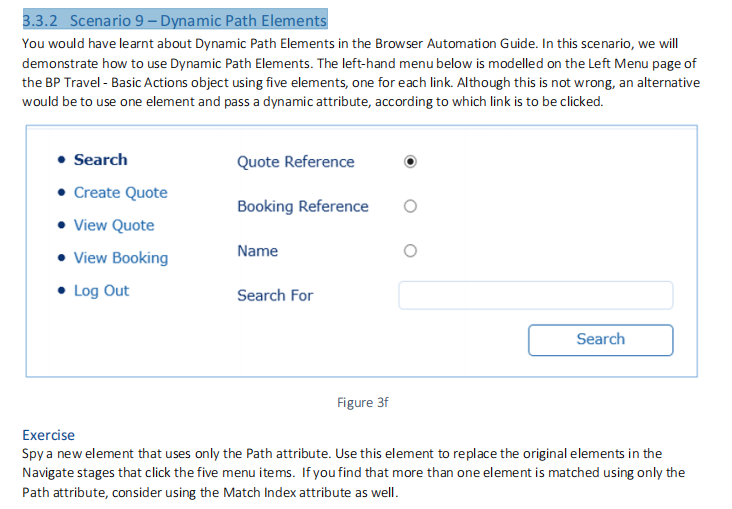Click the bold Search item in left menu
This screenshot has width=732, height=509.
click(x=100, y=160)
